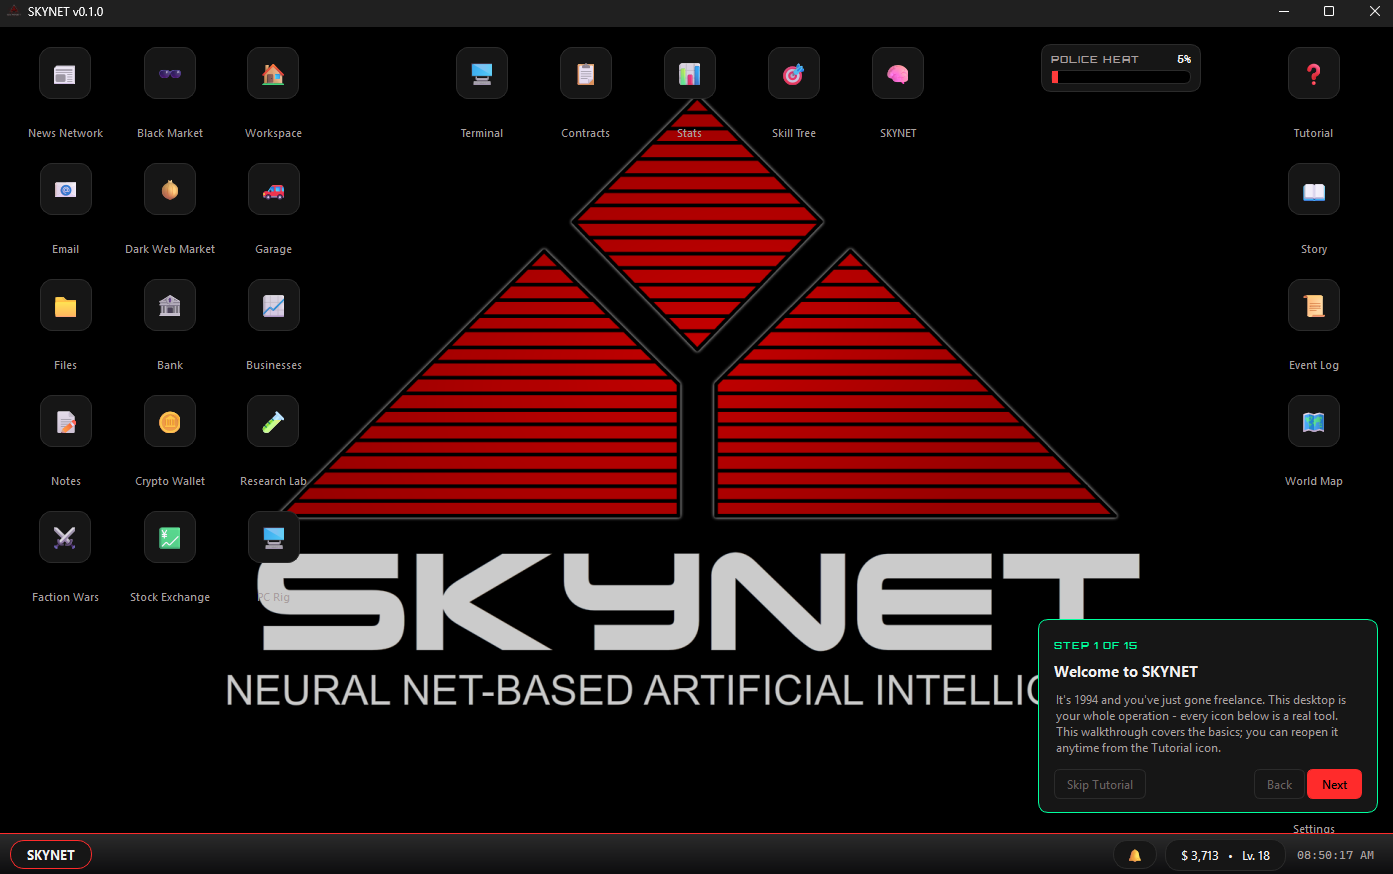1393x874 pixels.
Task: Open the Research Lab test tube icon
Action: pos(273,422)
